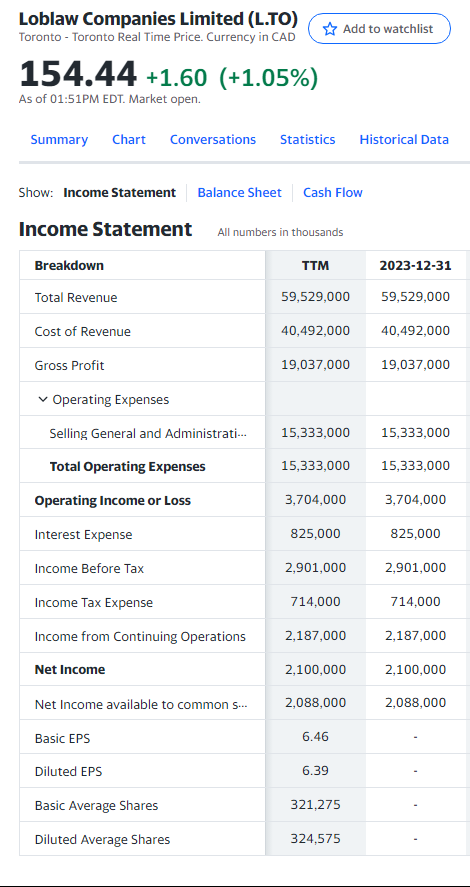Click the 2023-12-31 Cost of Revenue value
Viewport: 470px width, 887px height.
[x=416, y=330]
